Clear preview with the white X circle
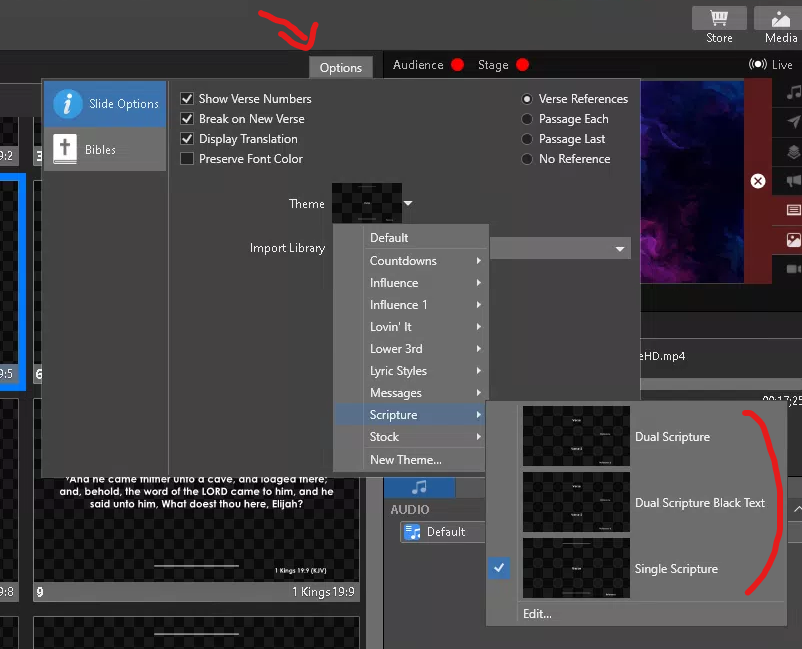Screen dimensions: 802x649 [758, 181]
